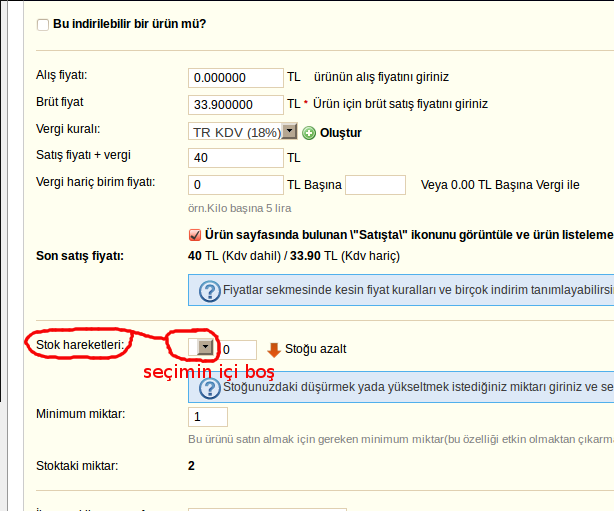Click the 'Son satış fiyatı:' label

tap(80, 256)
